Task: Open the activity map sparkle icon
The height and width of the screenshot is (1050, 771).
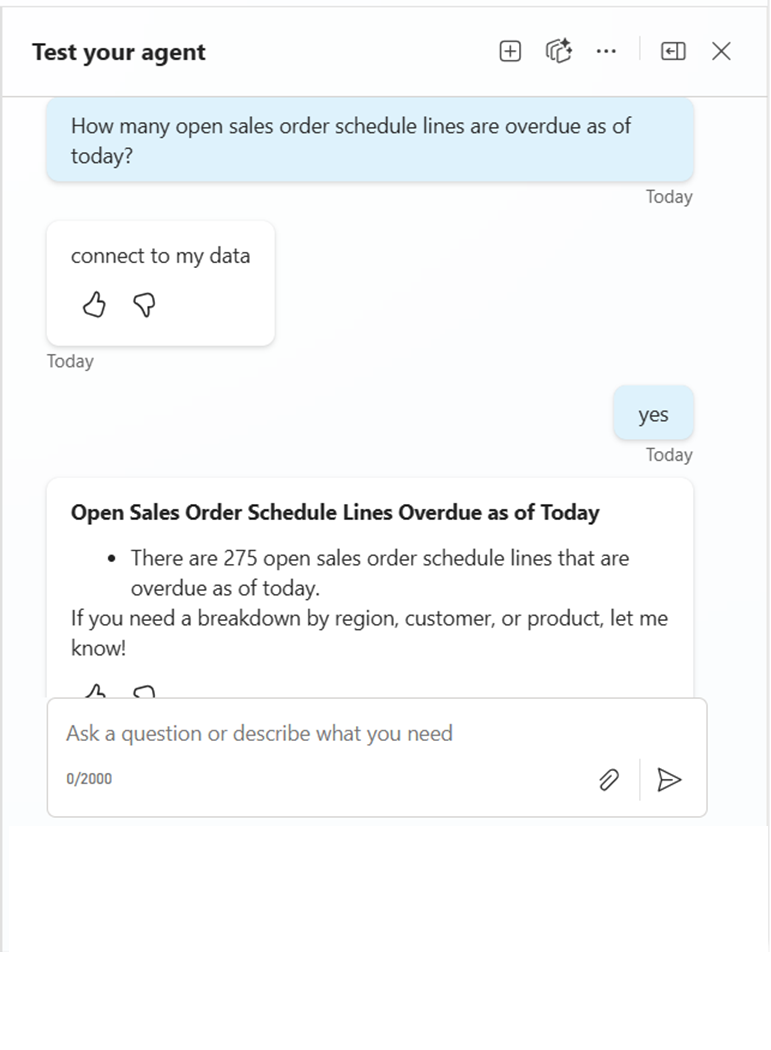Action: pyautogui.click(x=558, y=51)
